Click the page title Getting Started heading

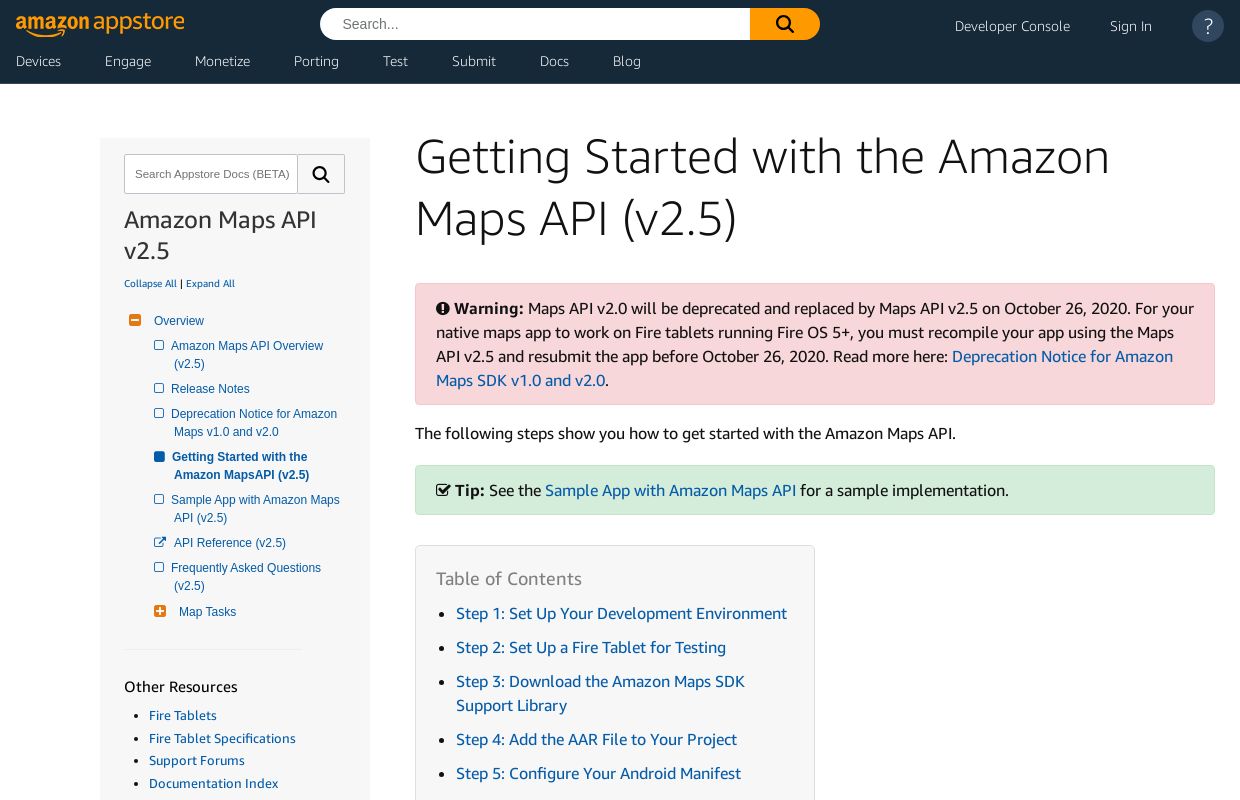pyautogui.click(x=762, y=187)
